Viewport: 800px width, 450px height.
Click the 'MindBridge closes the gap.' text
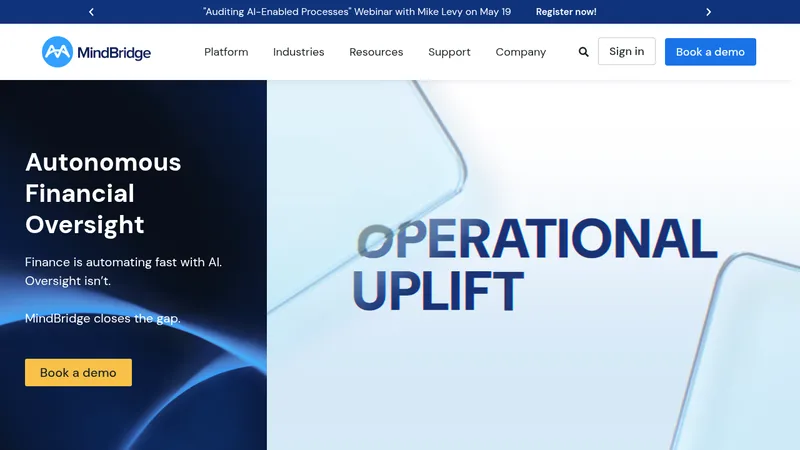[x=103, y=318]
